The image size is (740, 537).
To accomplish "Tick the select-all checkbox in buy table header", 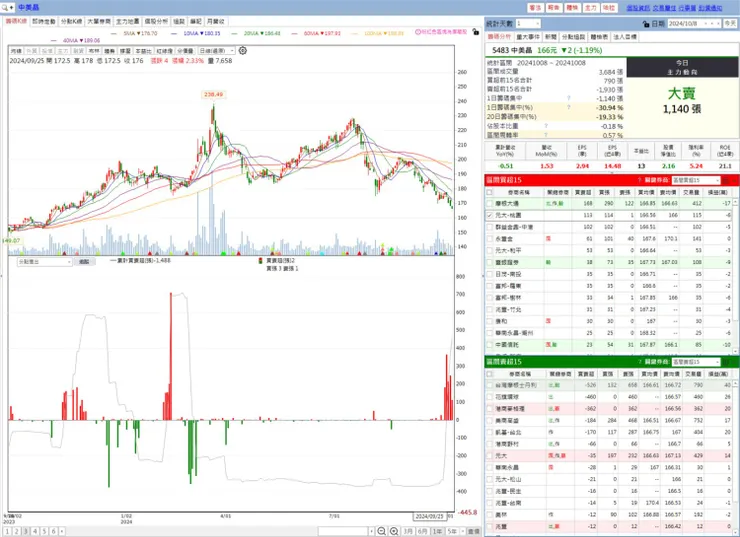I will coord(489,193).
